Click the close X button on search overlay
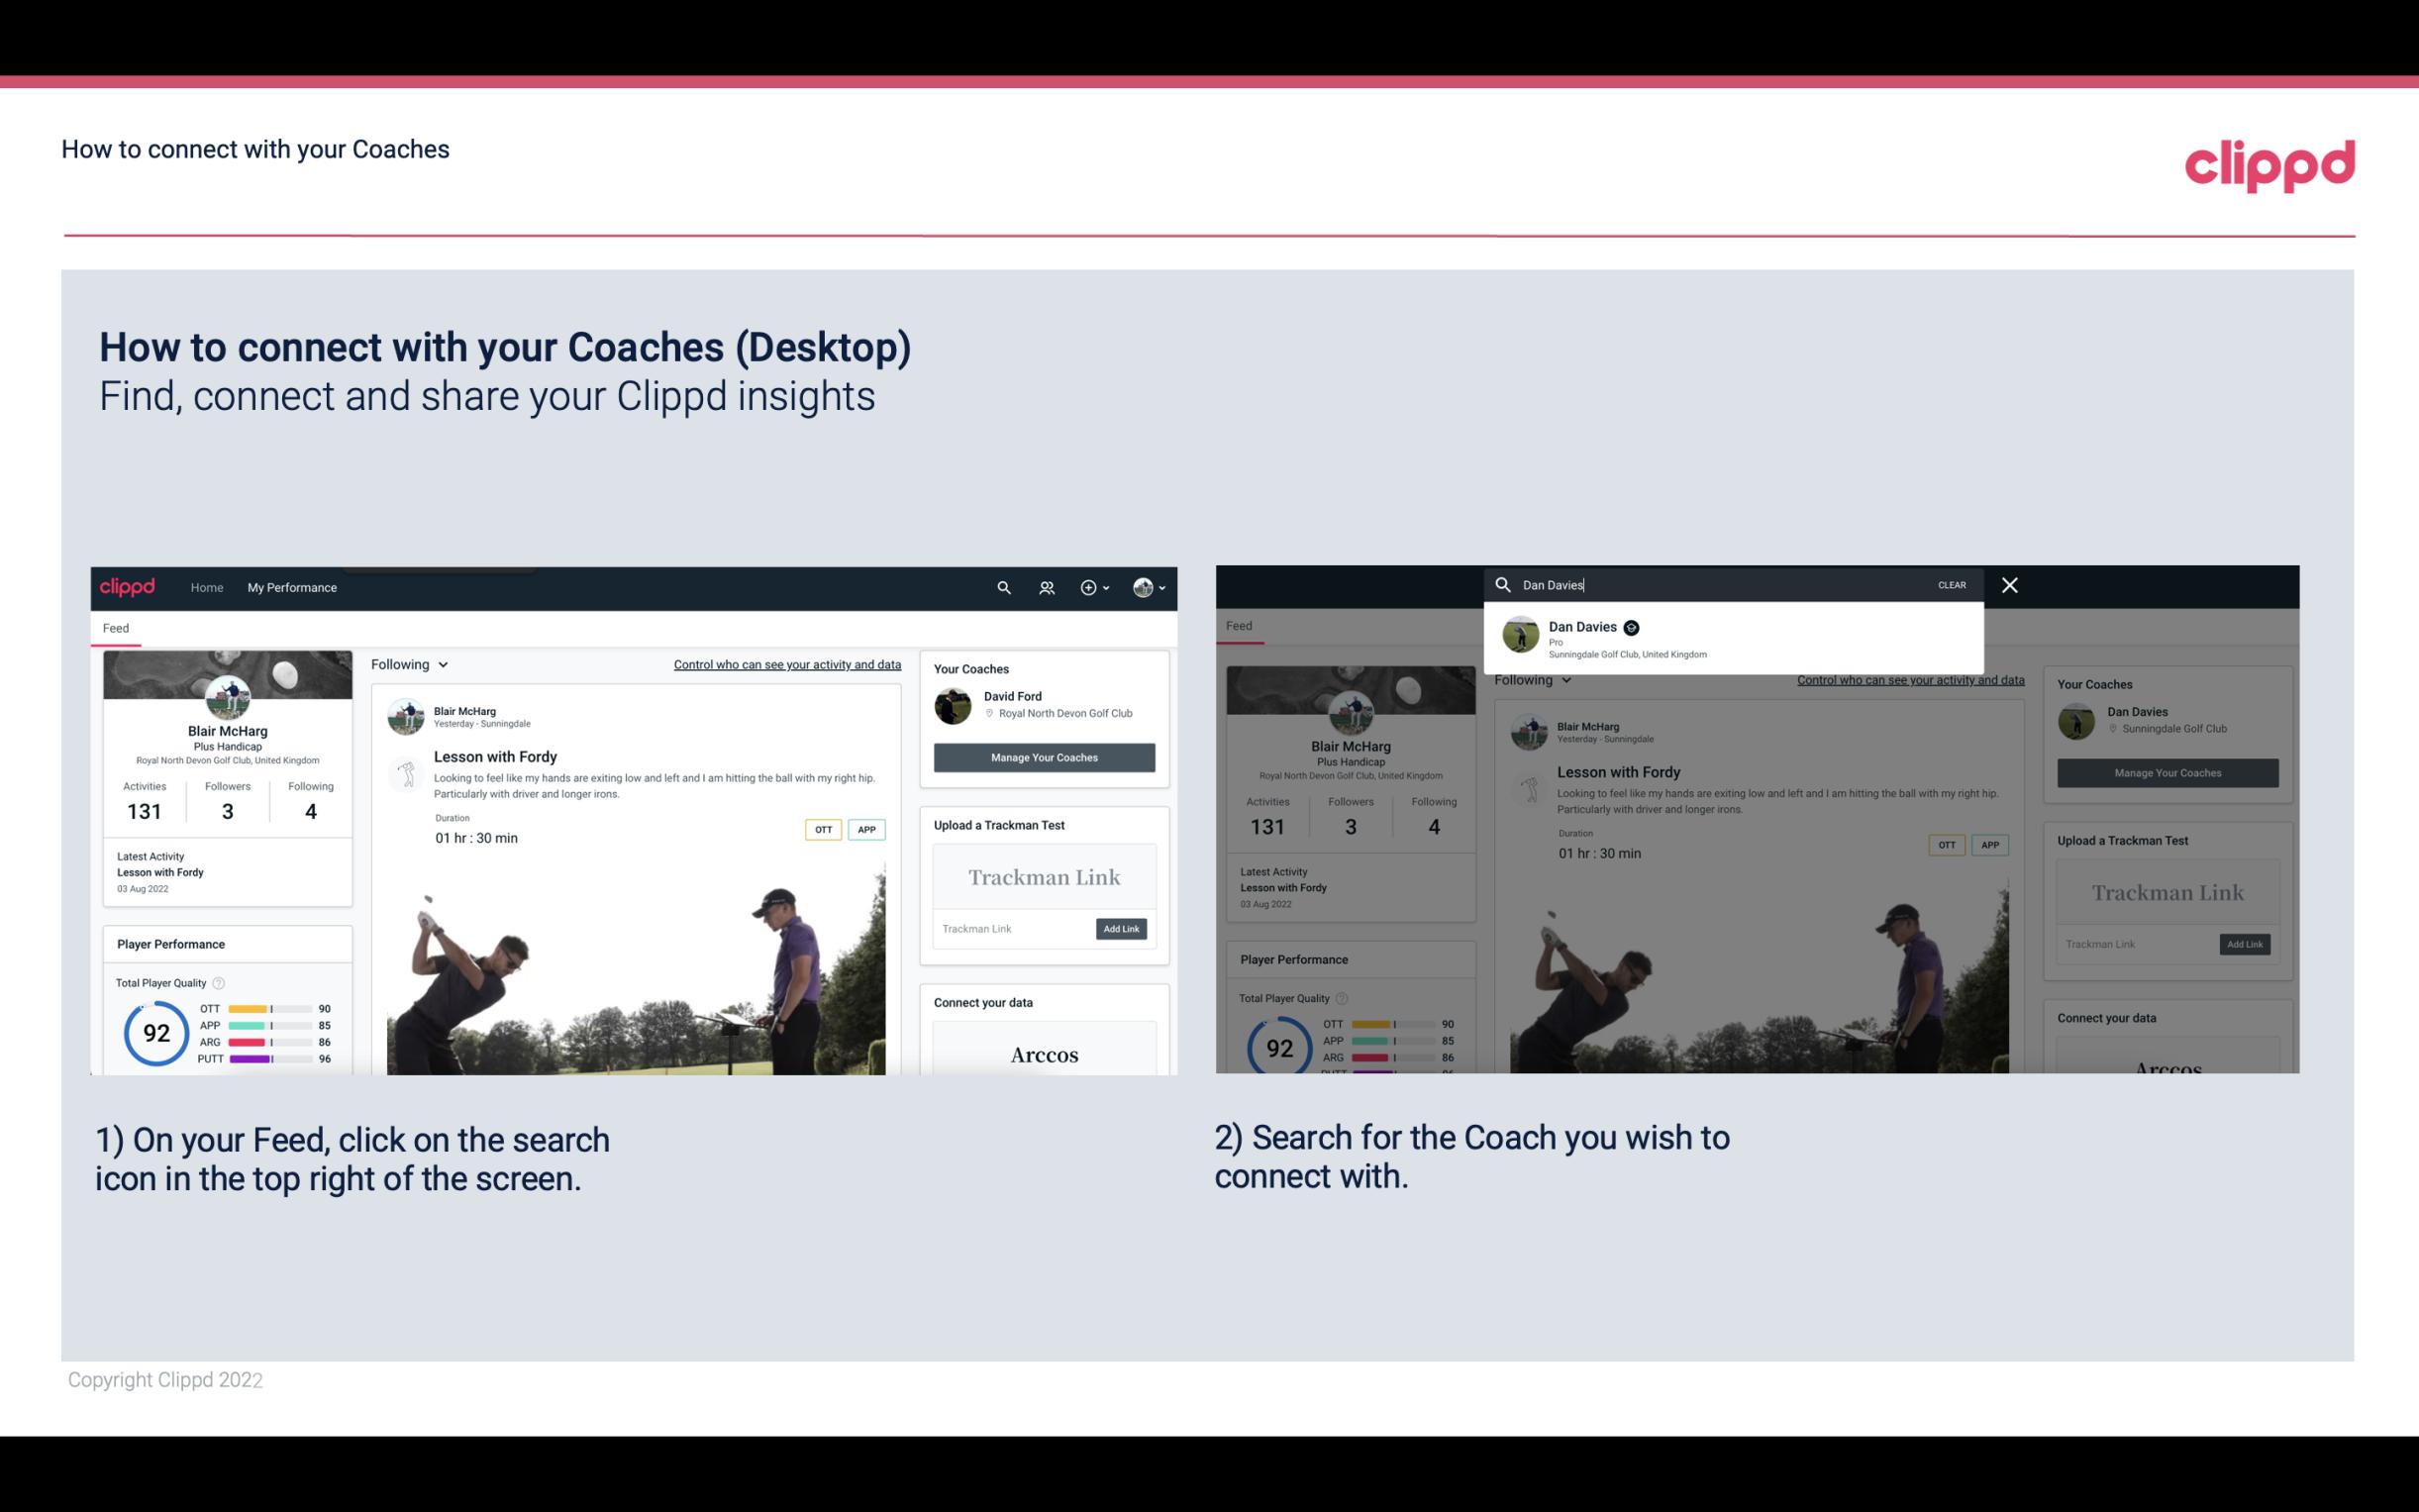The width and height of the screenshot is (2419, 1512). tap(2008, 583)
